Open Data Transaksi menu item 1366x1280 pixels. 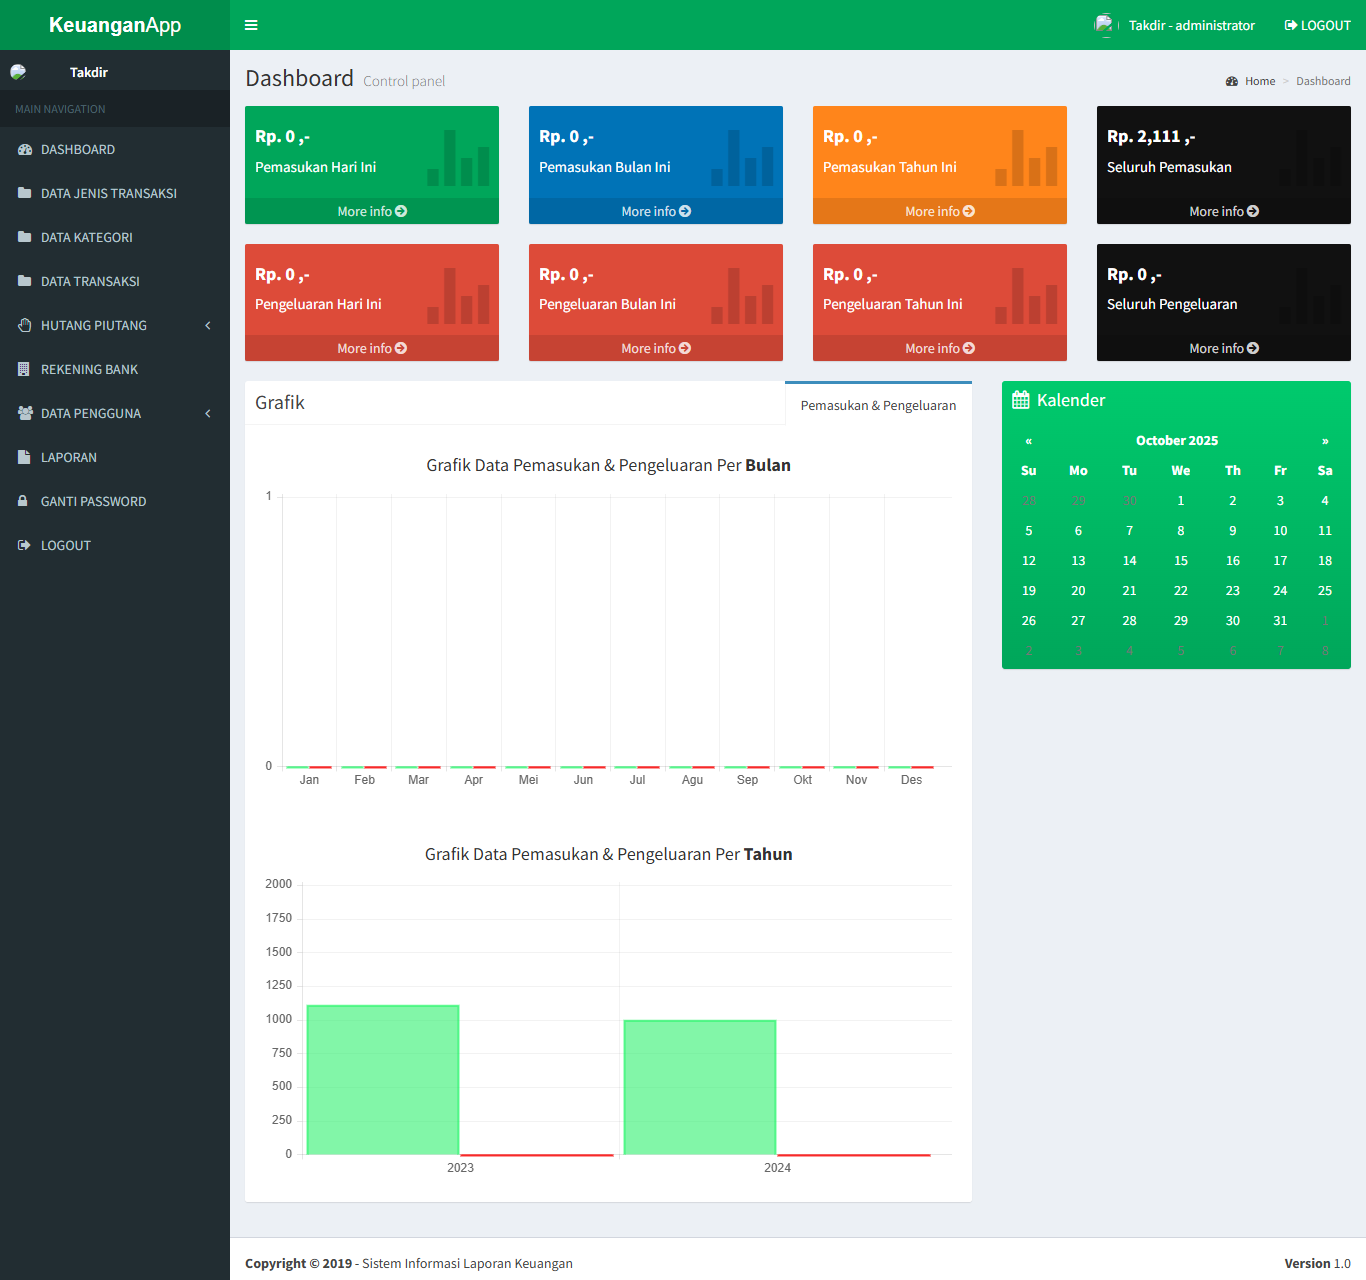(x=90, y=282)
